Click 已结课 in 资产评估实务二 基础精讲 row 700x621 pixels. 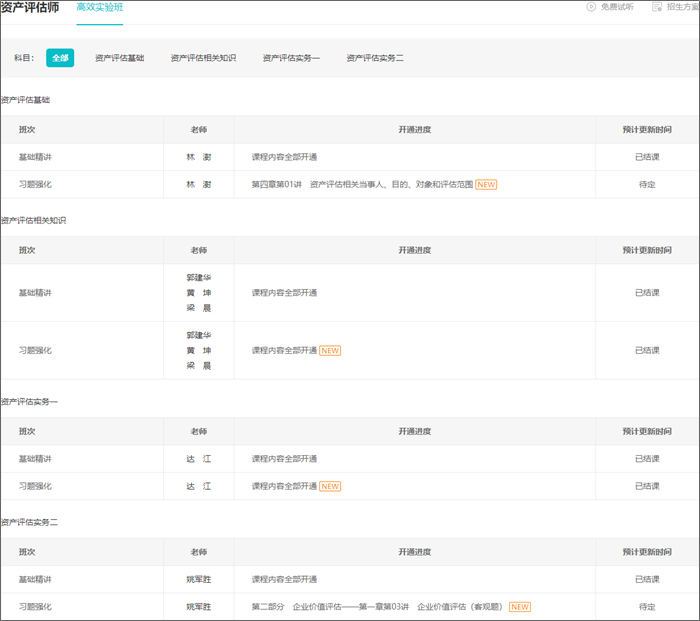[x=647, y=579]
